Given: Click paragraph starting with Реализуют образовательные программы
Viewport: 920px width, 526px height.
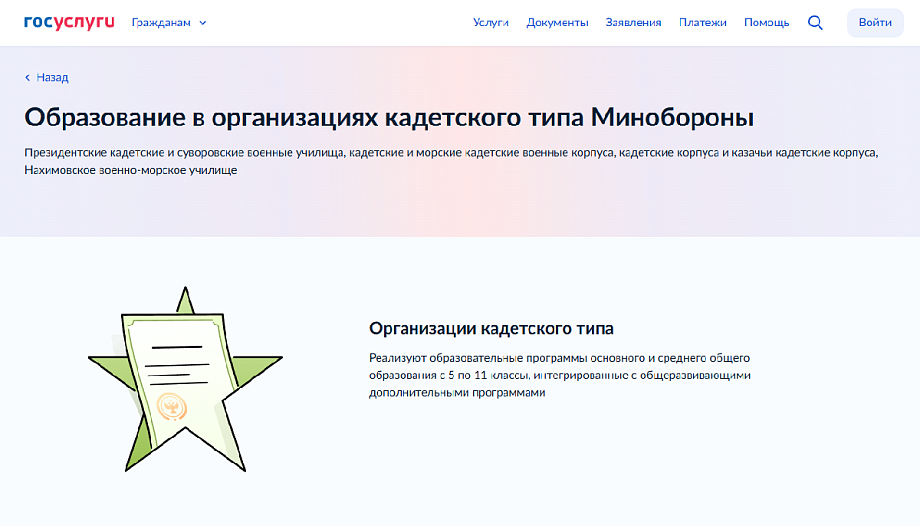Looking at the screenshot, I should click(559, 375).
